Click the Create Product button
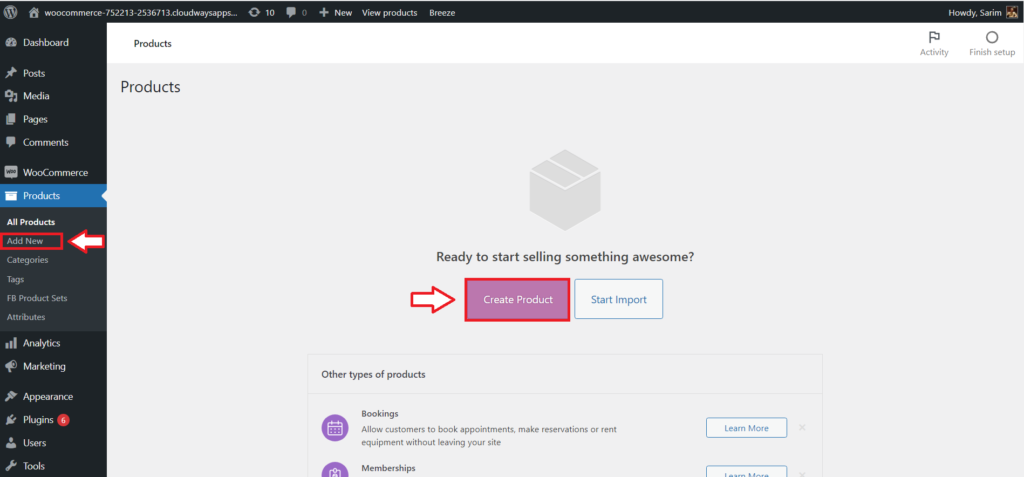Screen dimensions: 1024x477 click(x=518, y=299)
